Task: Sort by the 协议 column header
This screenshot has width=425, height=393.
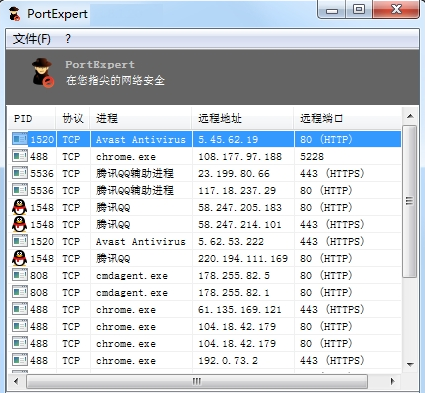Action: tap(73, 118)
